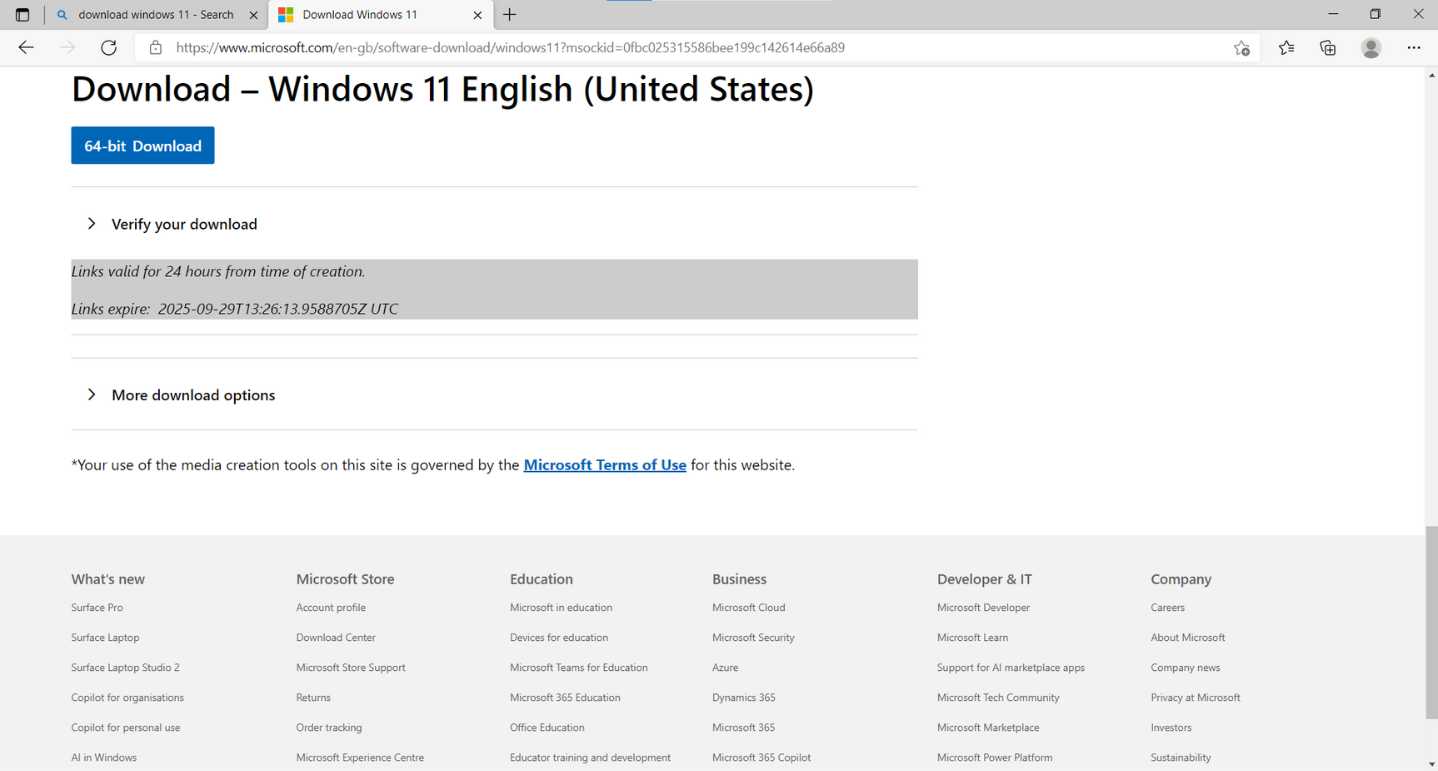Switch to the download windows 11 Search tab

pyautogui.click(x=155, y=15)
